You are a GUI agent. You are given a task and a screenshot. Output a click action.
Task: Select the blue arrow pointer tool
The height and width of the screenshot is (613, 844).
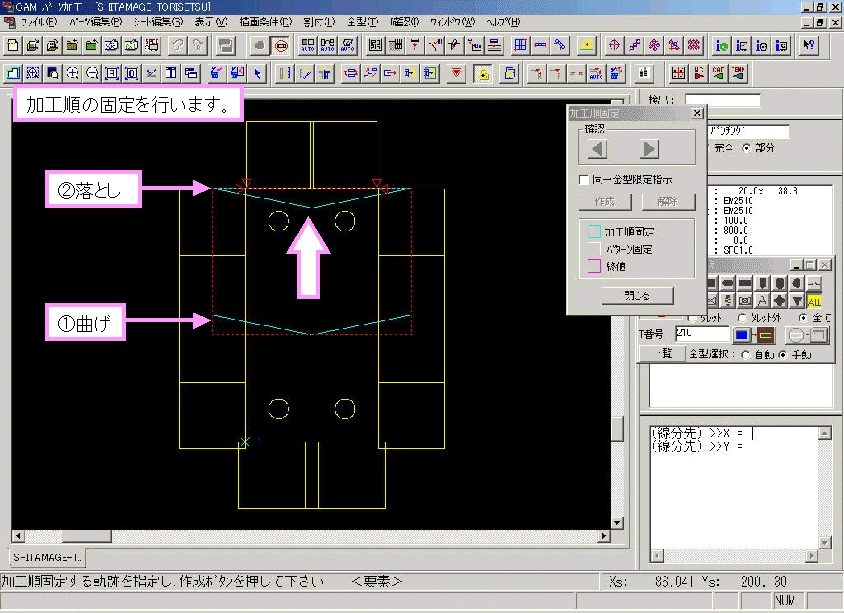coord(257,73)
